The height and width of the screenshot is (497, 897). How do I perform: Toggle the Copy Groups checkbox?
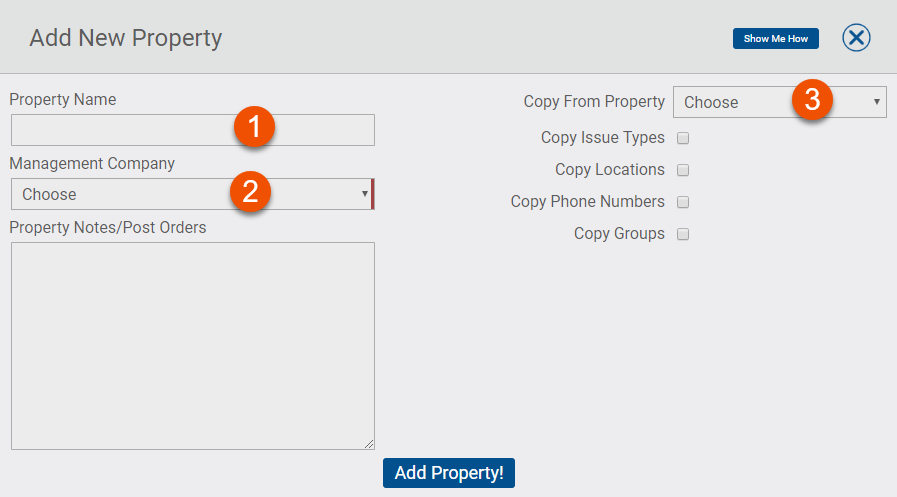(684, 234)
